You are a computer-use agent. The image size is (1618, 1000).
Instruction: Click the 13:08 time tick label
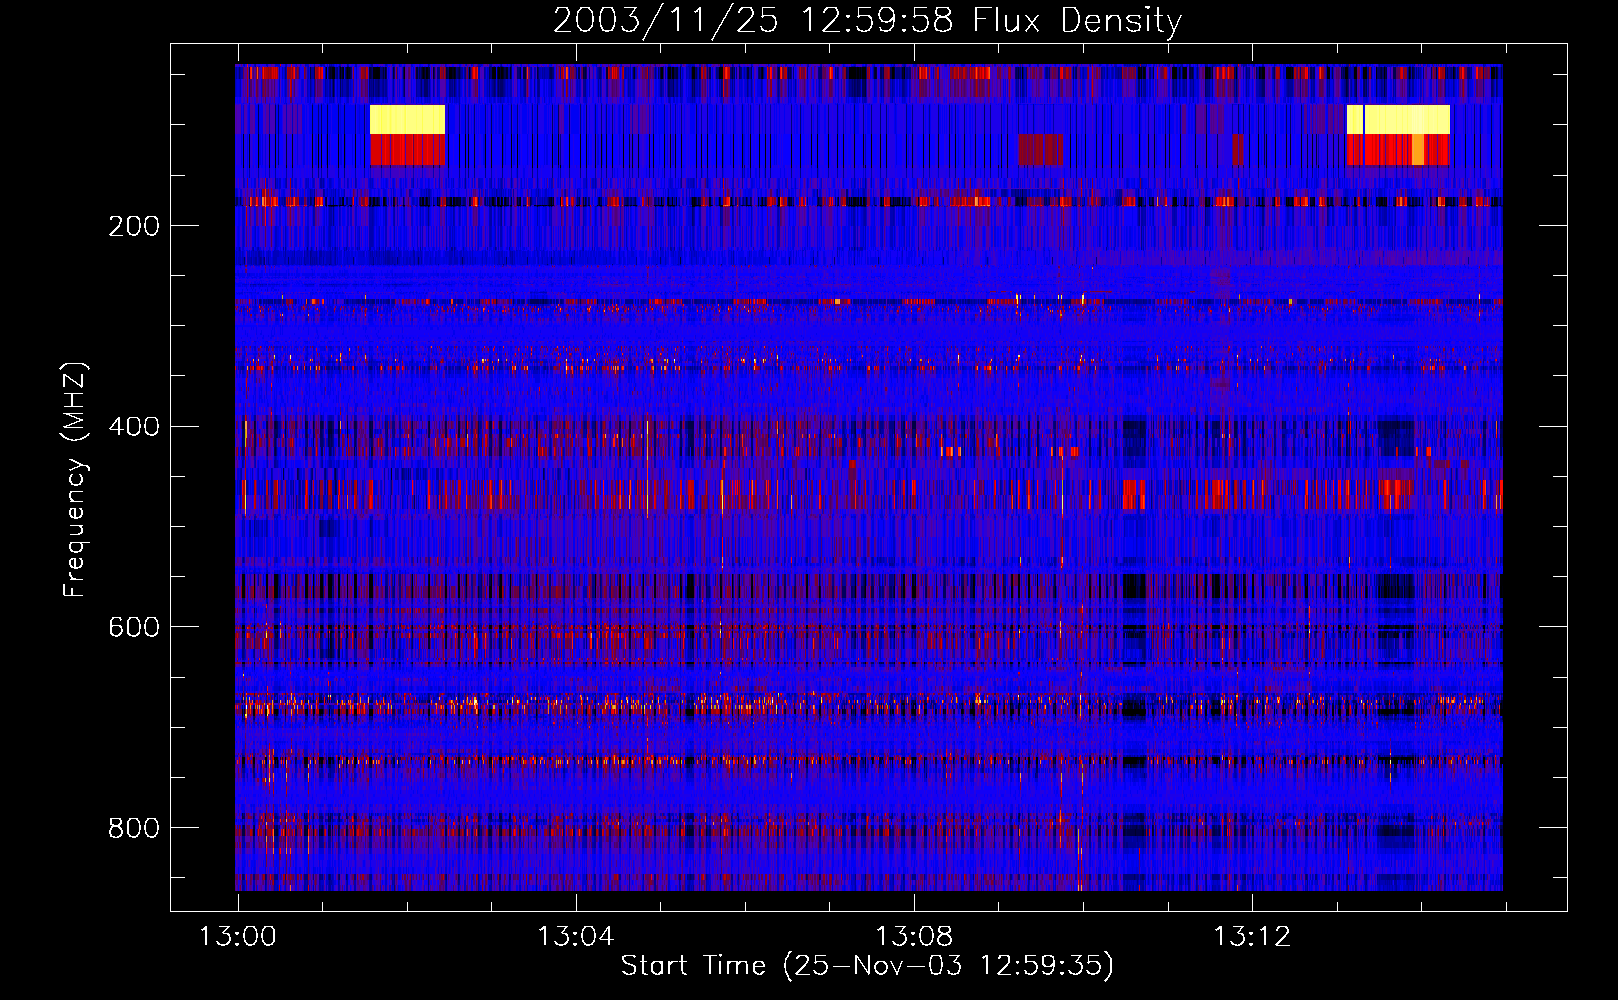pos(913,937)
